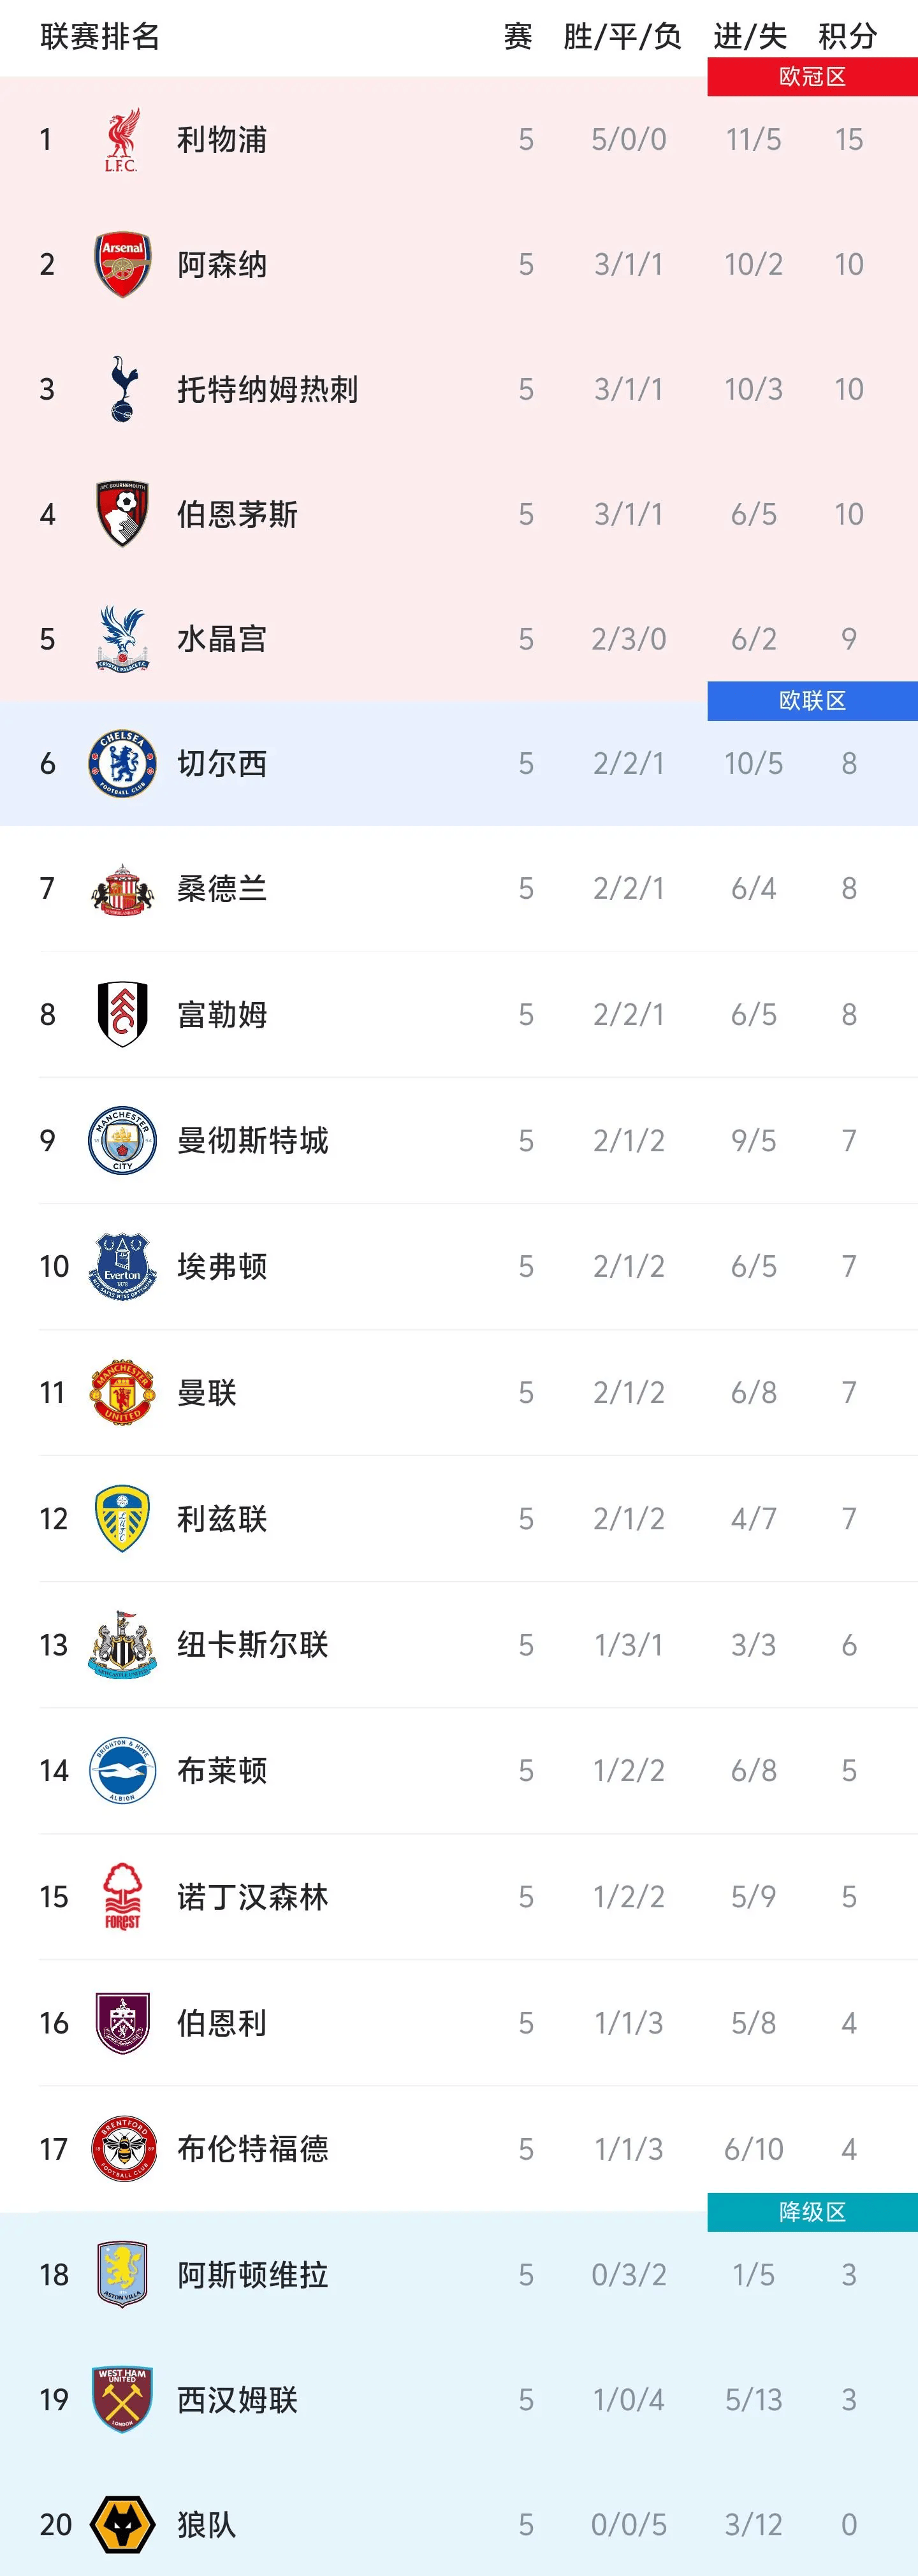Image resolution: width=918 pixels, height=2576 pixels.
Task: Click the Everton club badge
Action: (x=122, y=1266)
